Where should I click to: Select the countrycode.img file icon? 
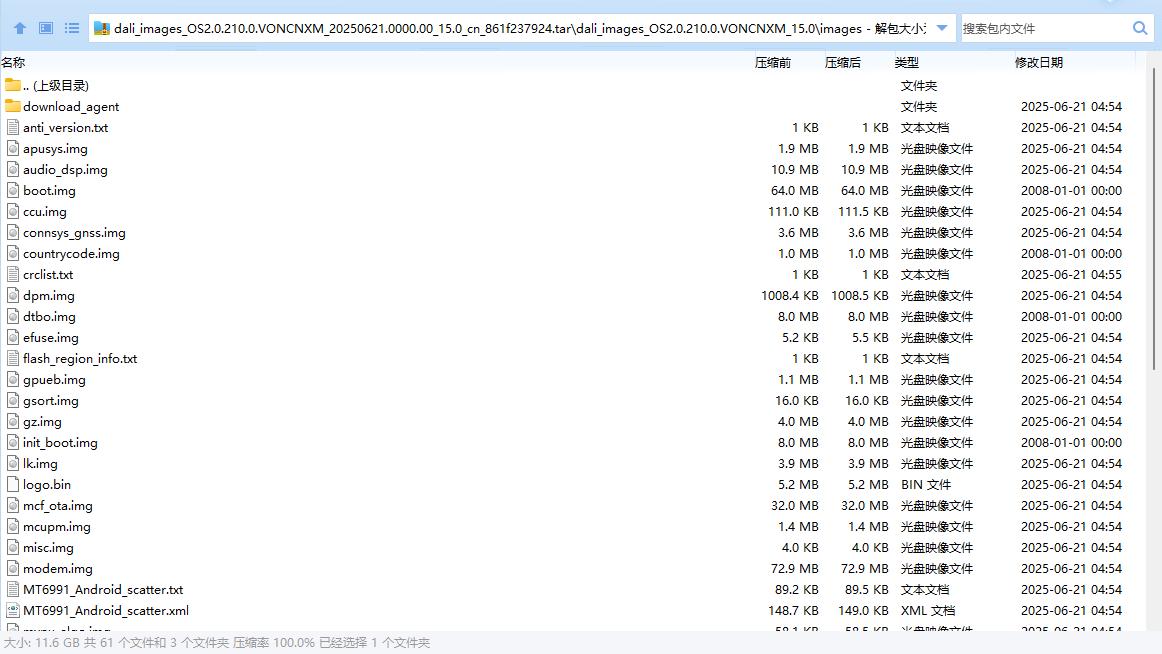tap(13, 253)
